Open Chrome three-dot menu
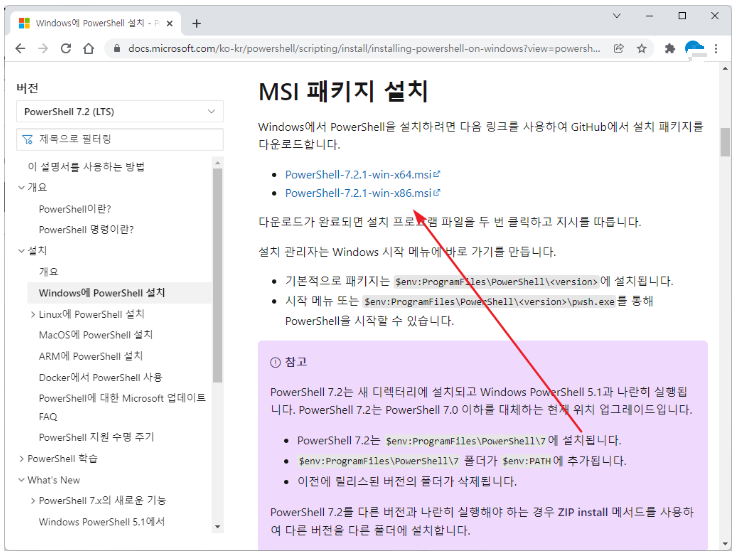Image resolution: width=738 pixels, height=553 pixels. pos(716,48)
